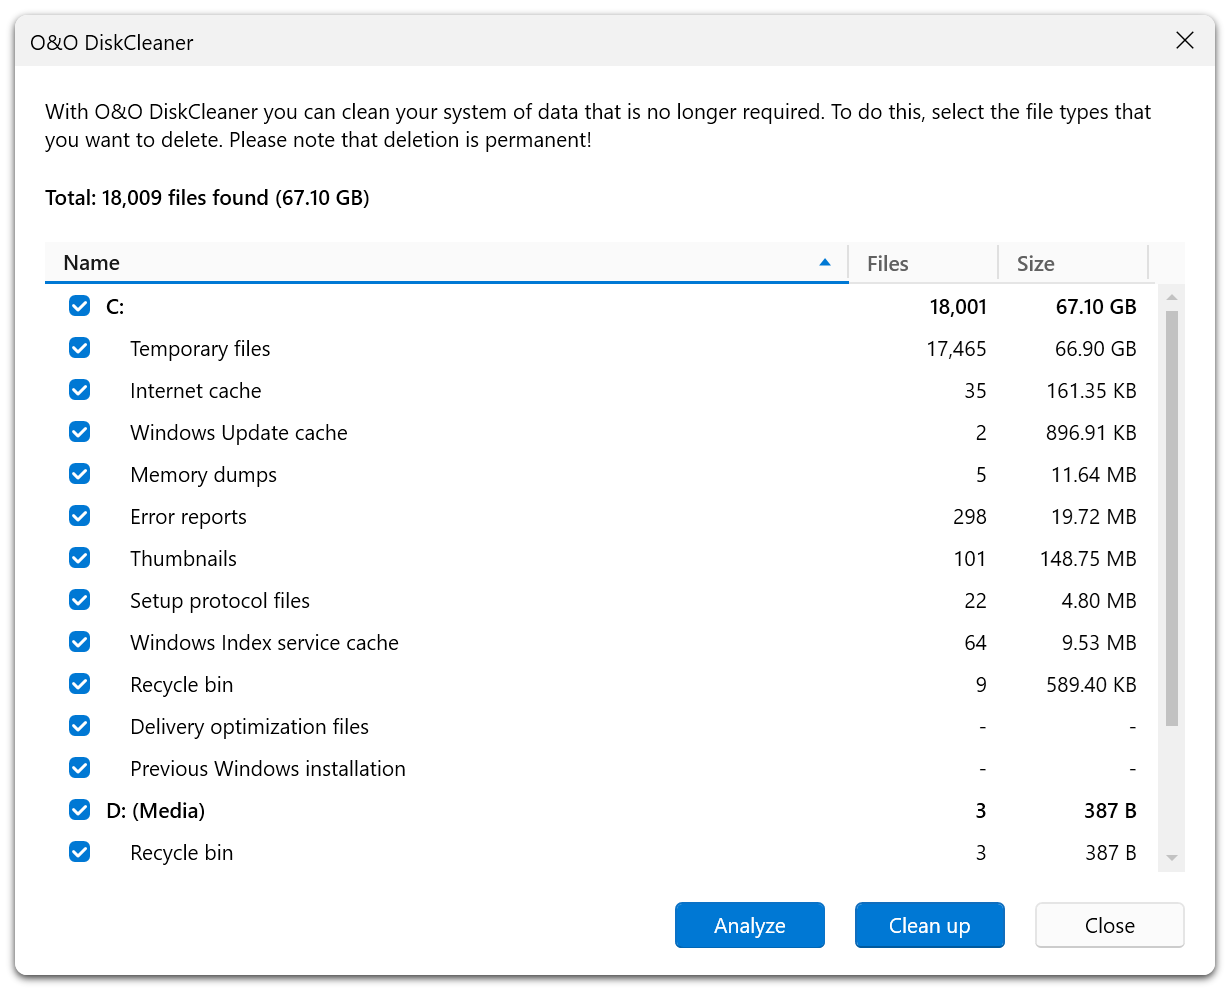
Task: Uncheck Recycle bin under D: (Media)
Action: click(x=79, y=852)
